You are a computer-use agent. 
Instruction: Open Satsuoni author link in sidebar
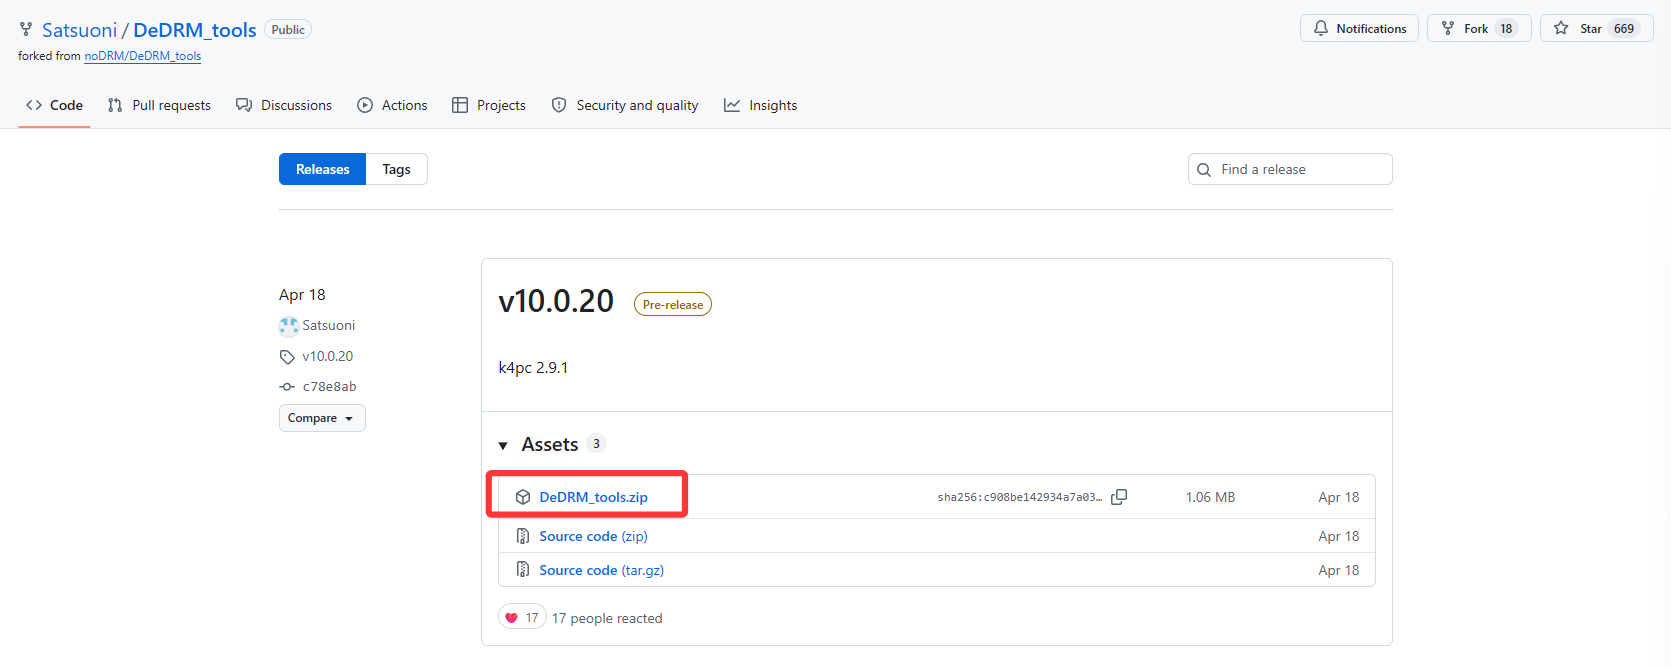329,326
